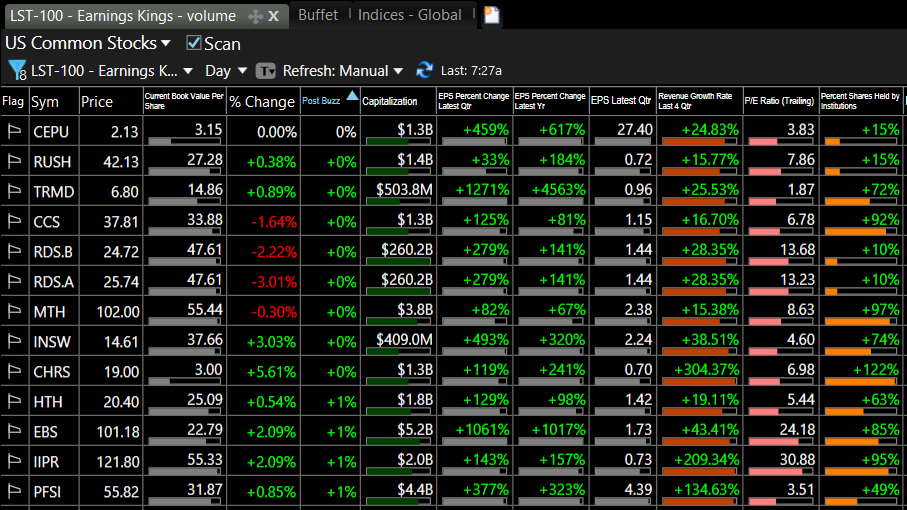
Task: Select the CEPU symbol cell
Action: 53,132
